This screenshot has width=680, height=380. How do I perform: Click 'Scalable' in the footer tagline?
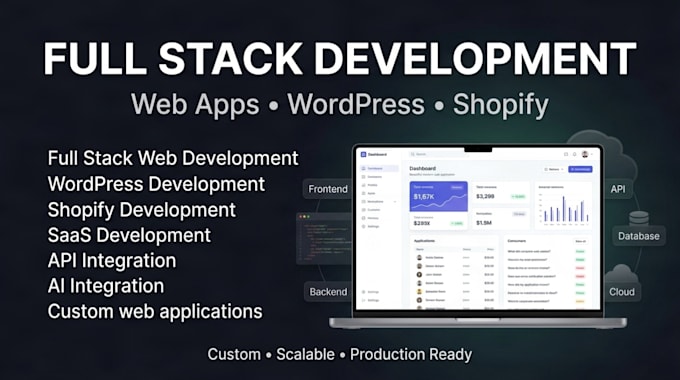pyautogui.click(x=305, y=354)
